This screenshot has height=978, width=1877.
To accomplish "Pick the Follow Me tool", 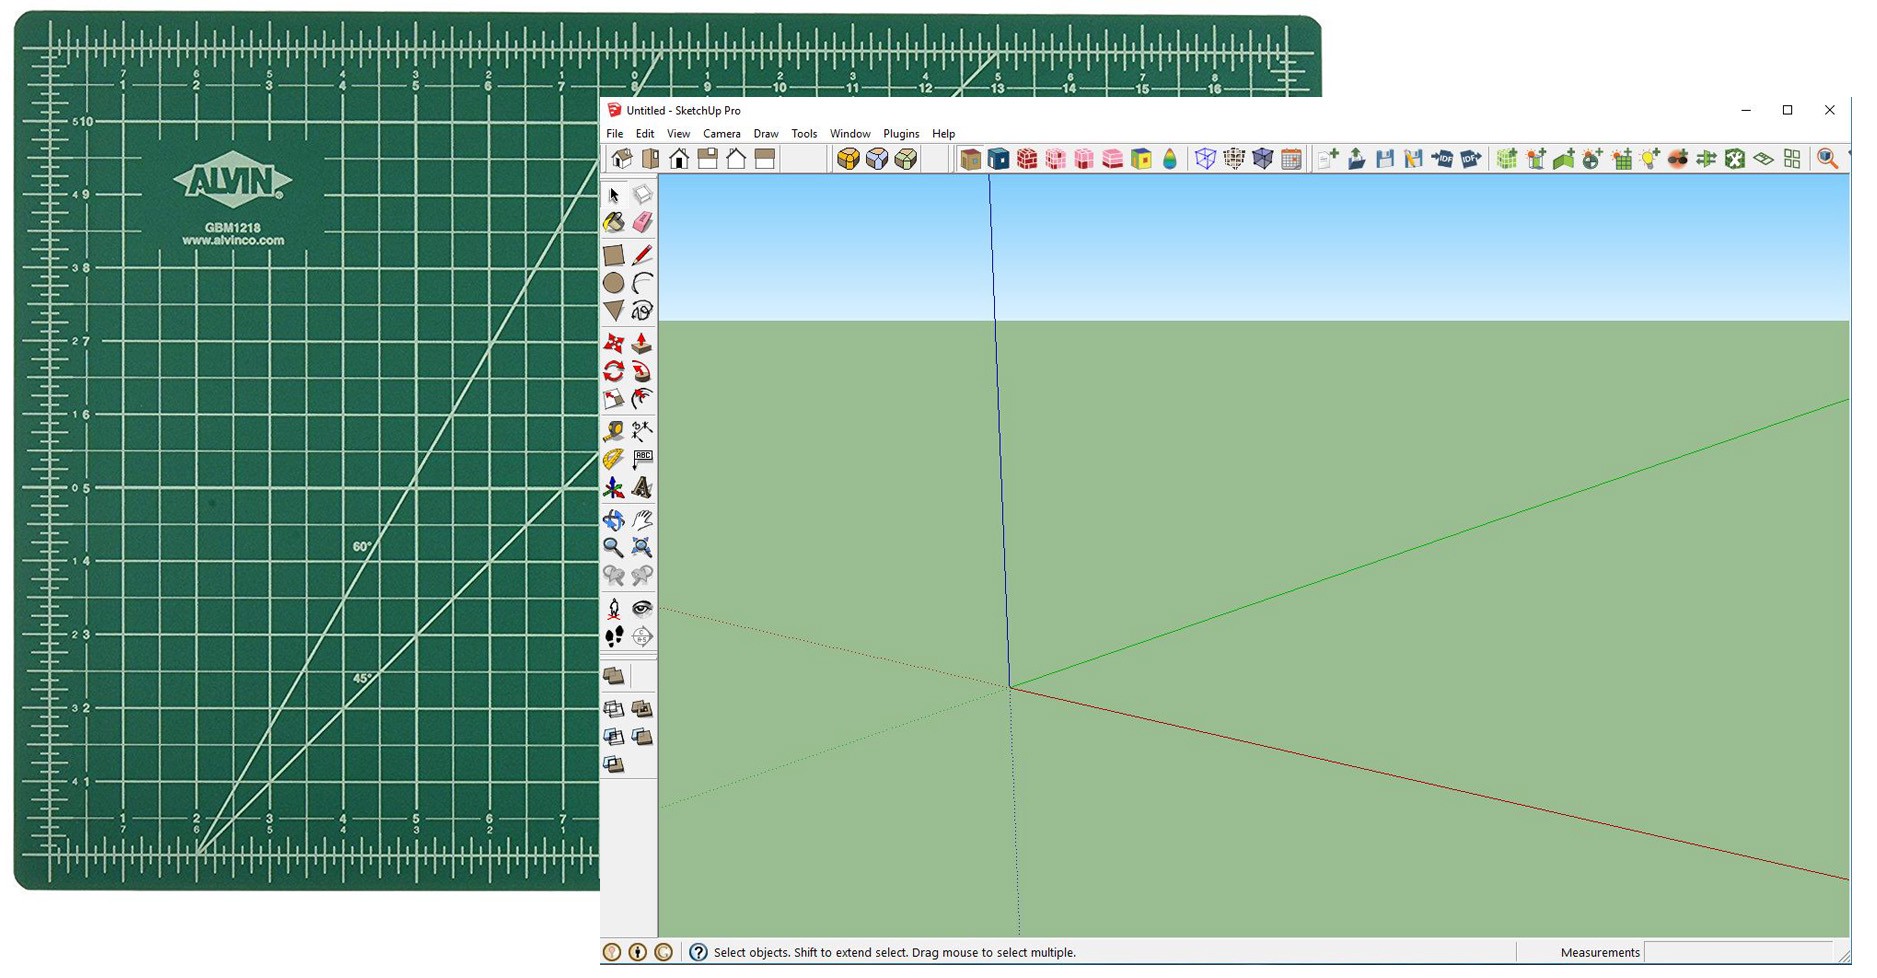I will point(642,372).
